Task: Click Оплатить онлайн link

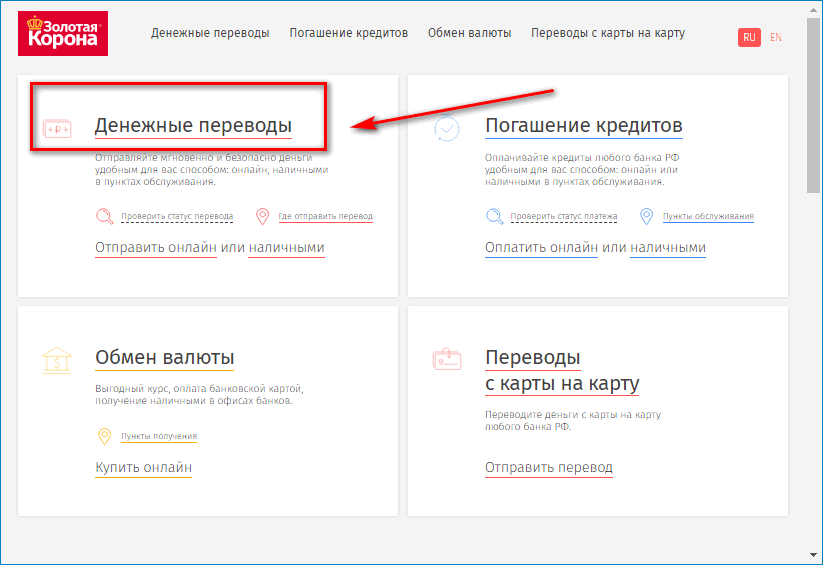Action: 541,248
